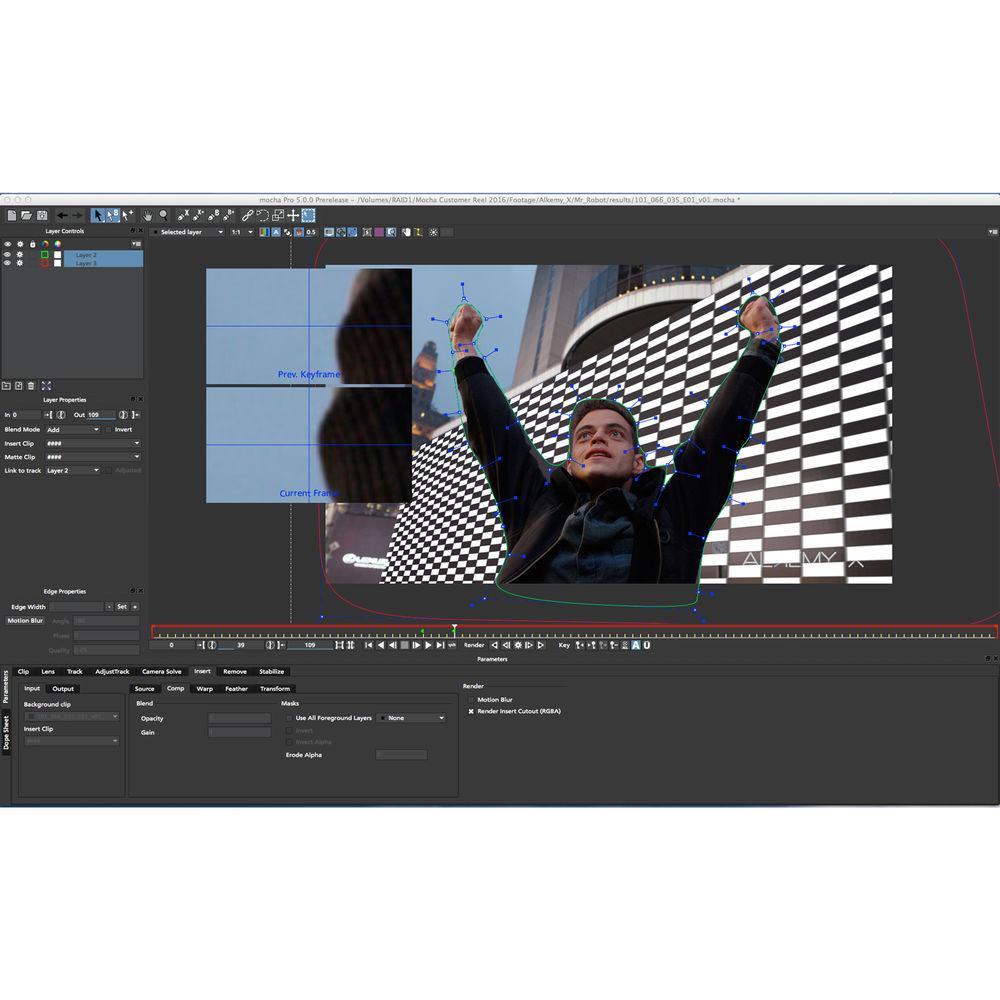This screenshot has height=1000, width=1000.
Task: Move the playhead marker on the timeline
Action: point(455,628)
